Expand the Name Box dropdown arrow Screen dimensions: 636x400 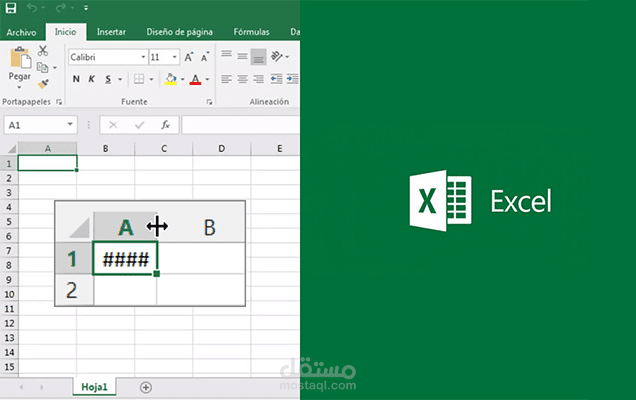tap(70, 124)
